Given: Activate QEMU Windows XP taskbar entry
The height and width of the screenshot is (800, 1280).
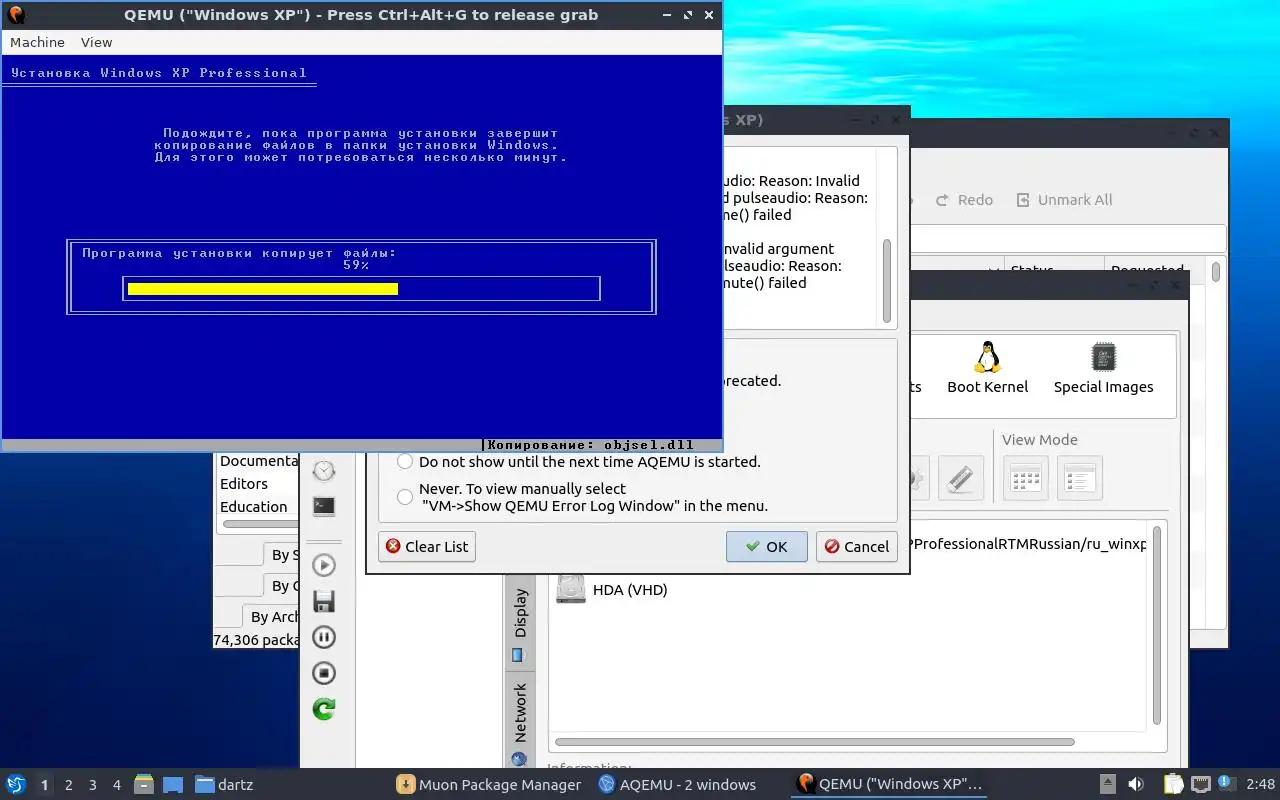Looking at the screenshot, I should pos(889,784).
